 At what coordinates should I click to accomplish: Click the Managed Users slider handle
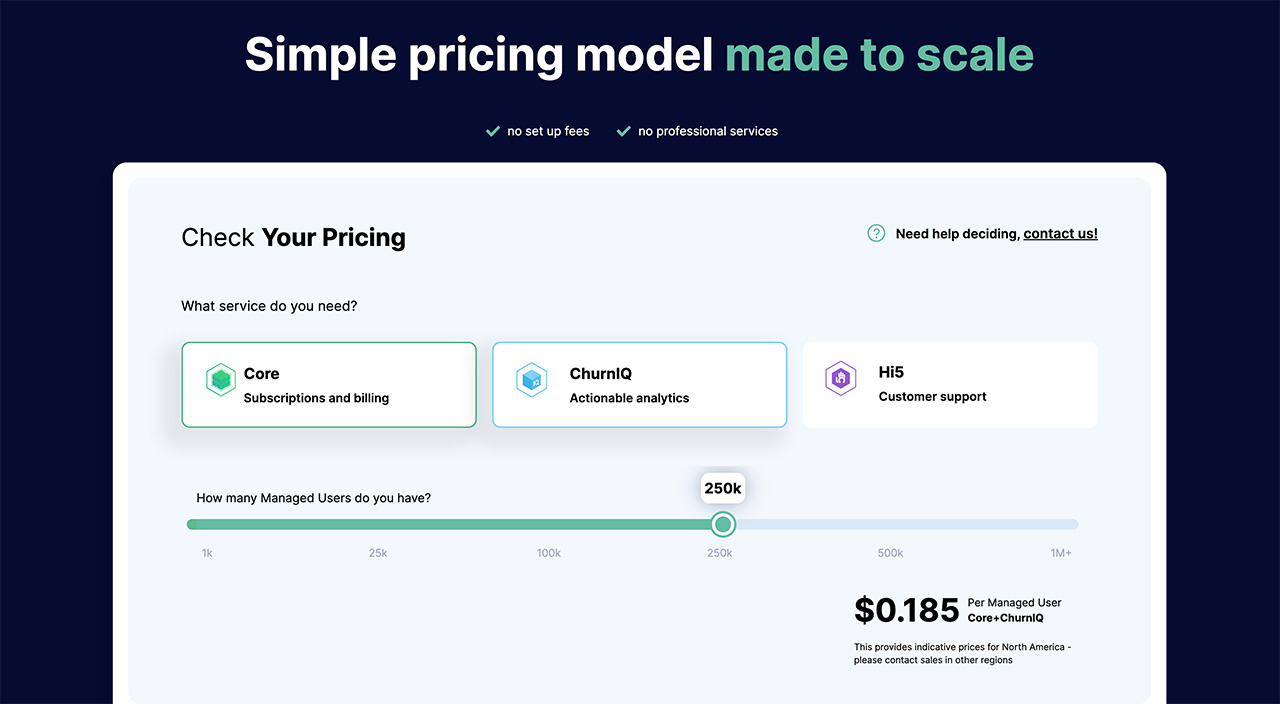point(723,524)
